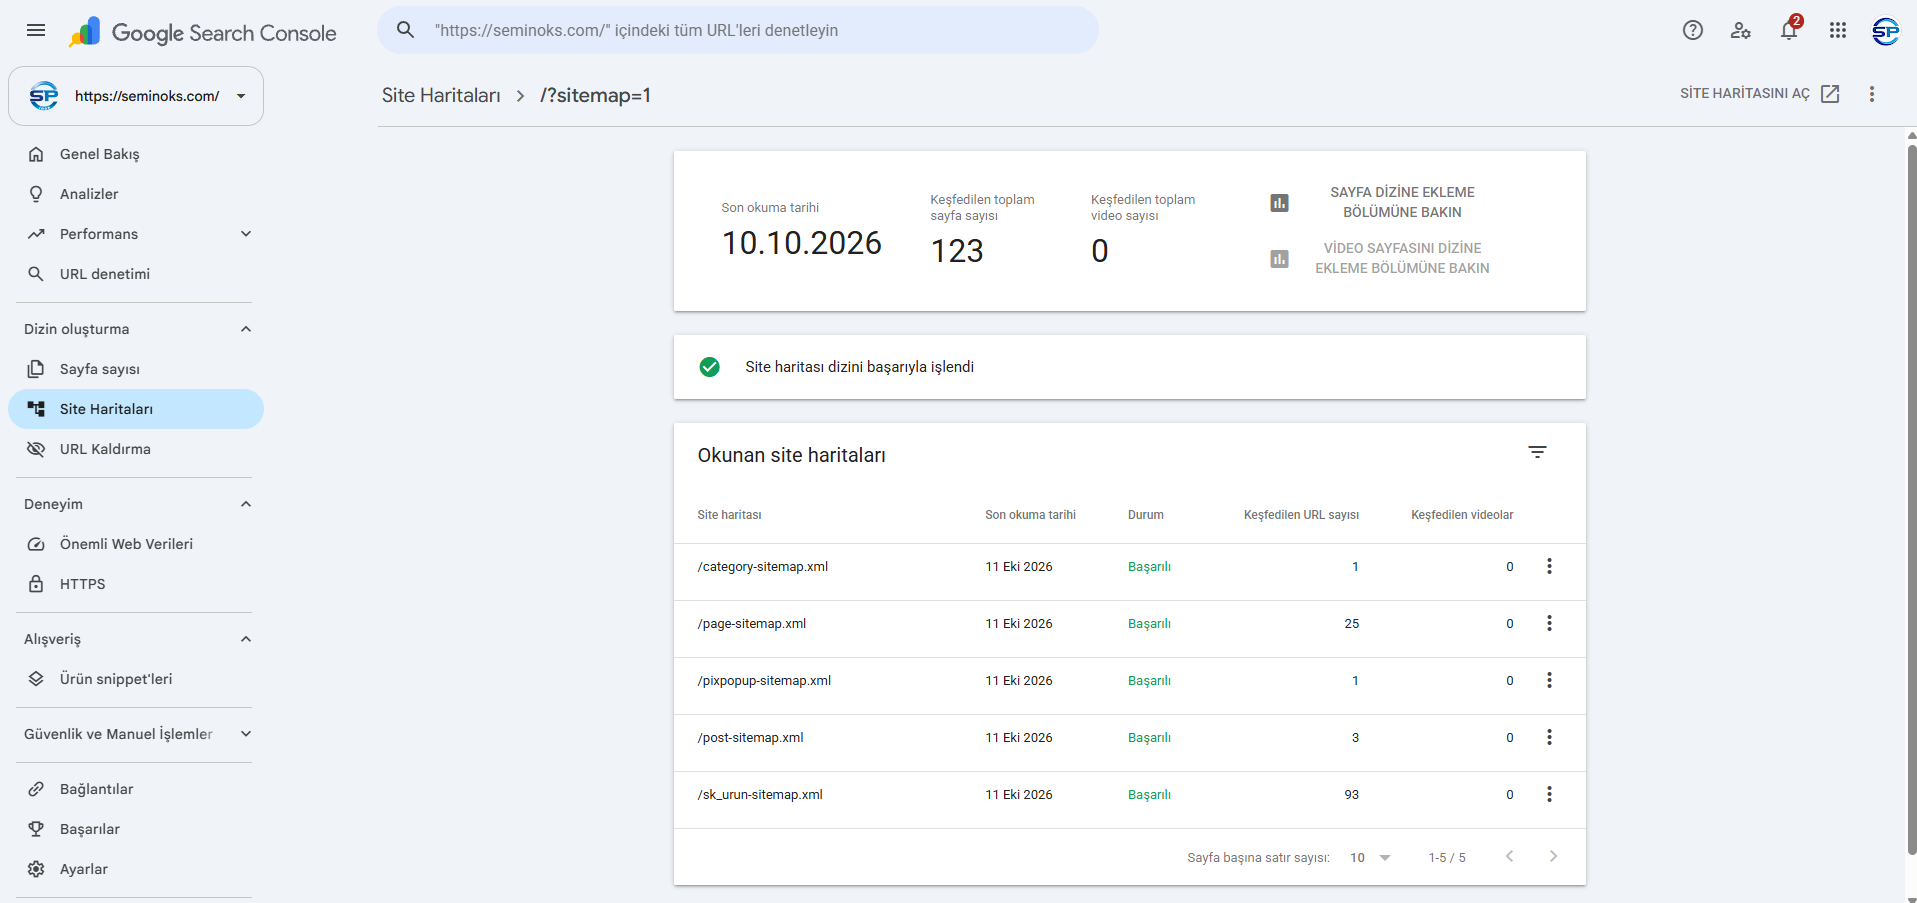The height and width of the screenshot is (903, 1917).
Task: Open Ayarlar settings in sidebar
Action: click(136, 869)
